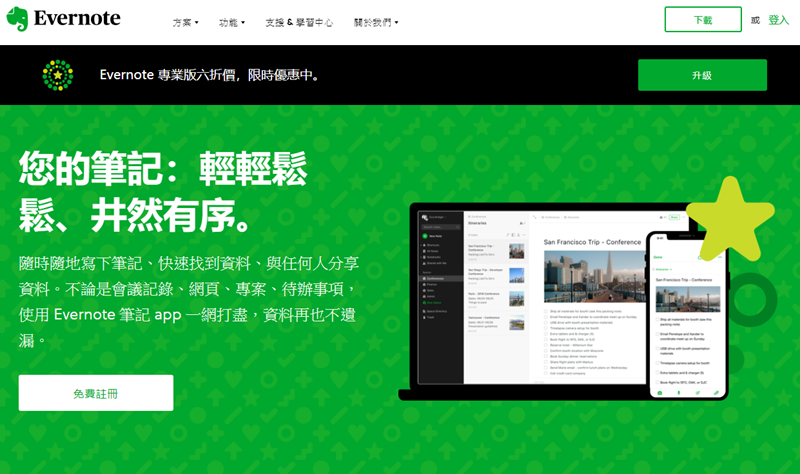Click the 下載 download button
This screenshot has width=800, height=474.
(x=703, y=20)
